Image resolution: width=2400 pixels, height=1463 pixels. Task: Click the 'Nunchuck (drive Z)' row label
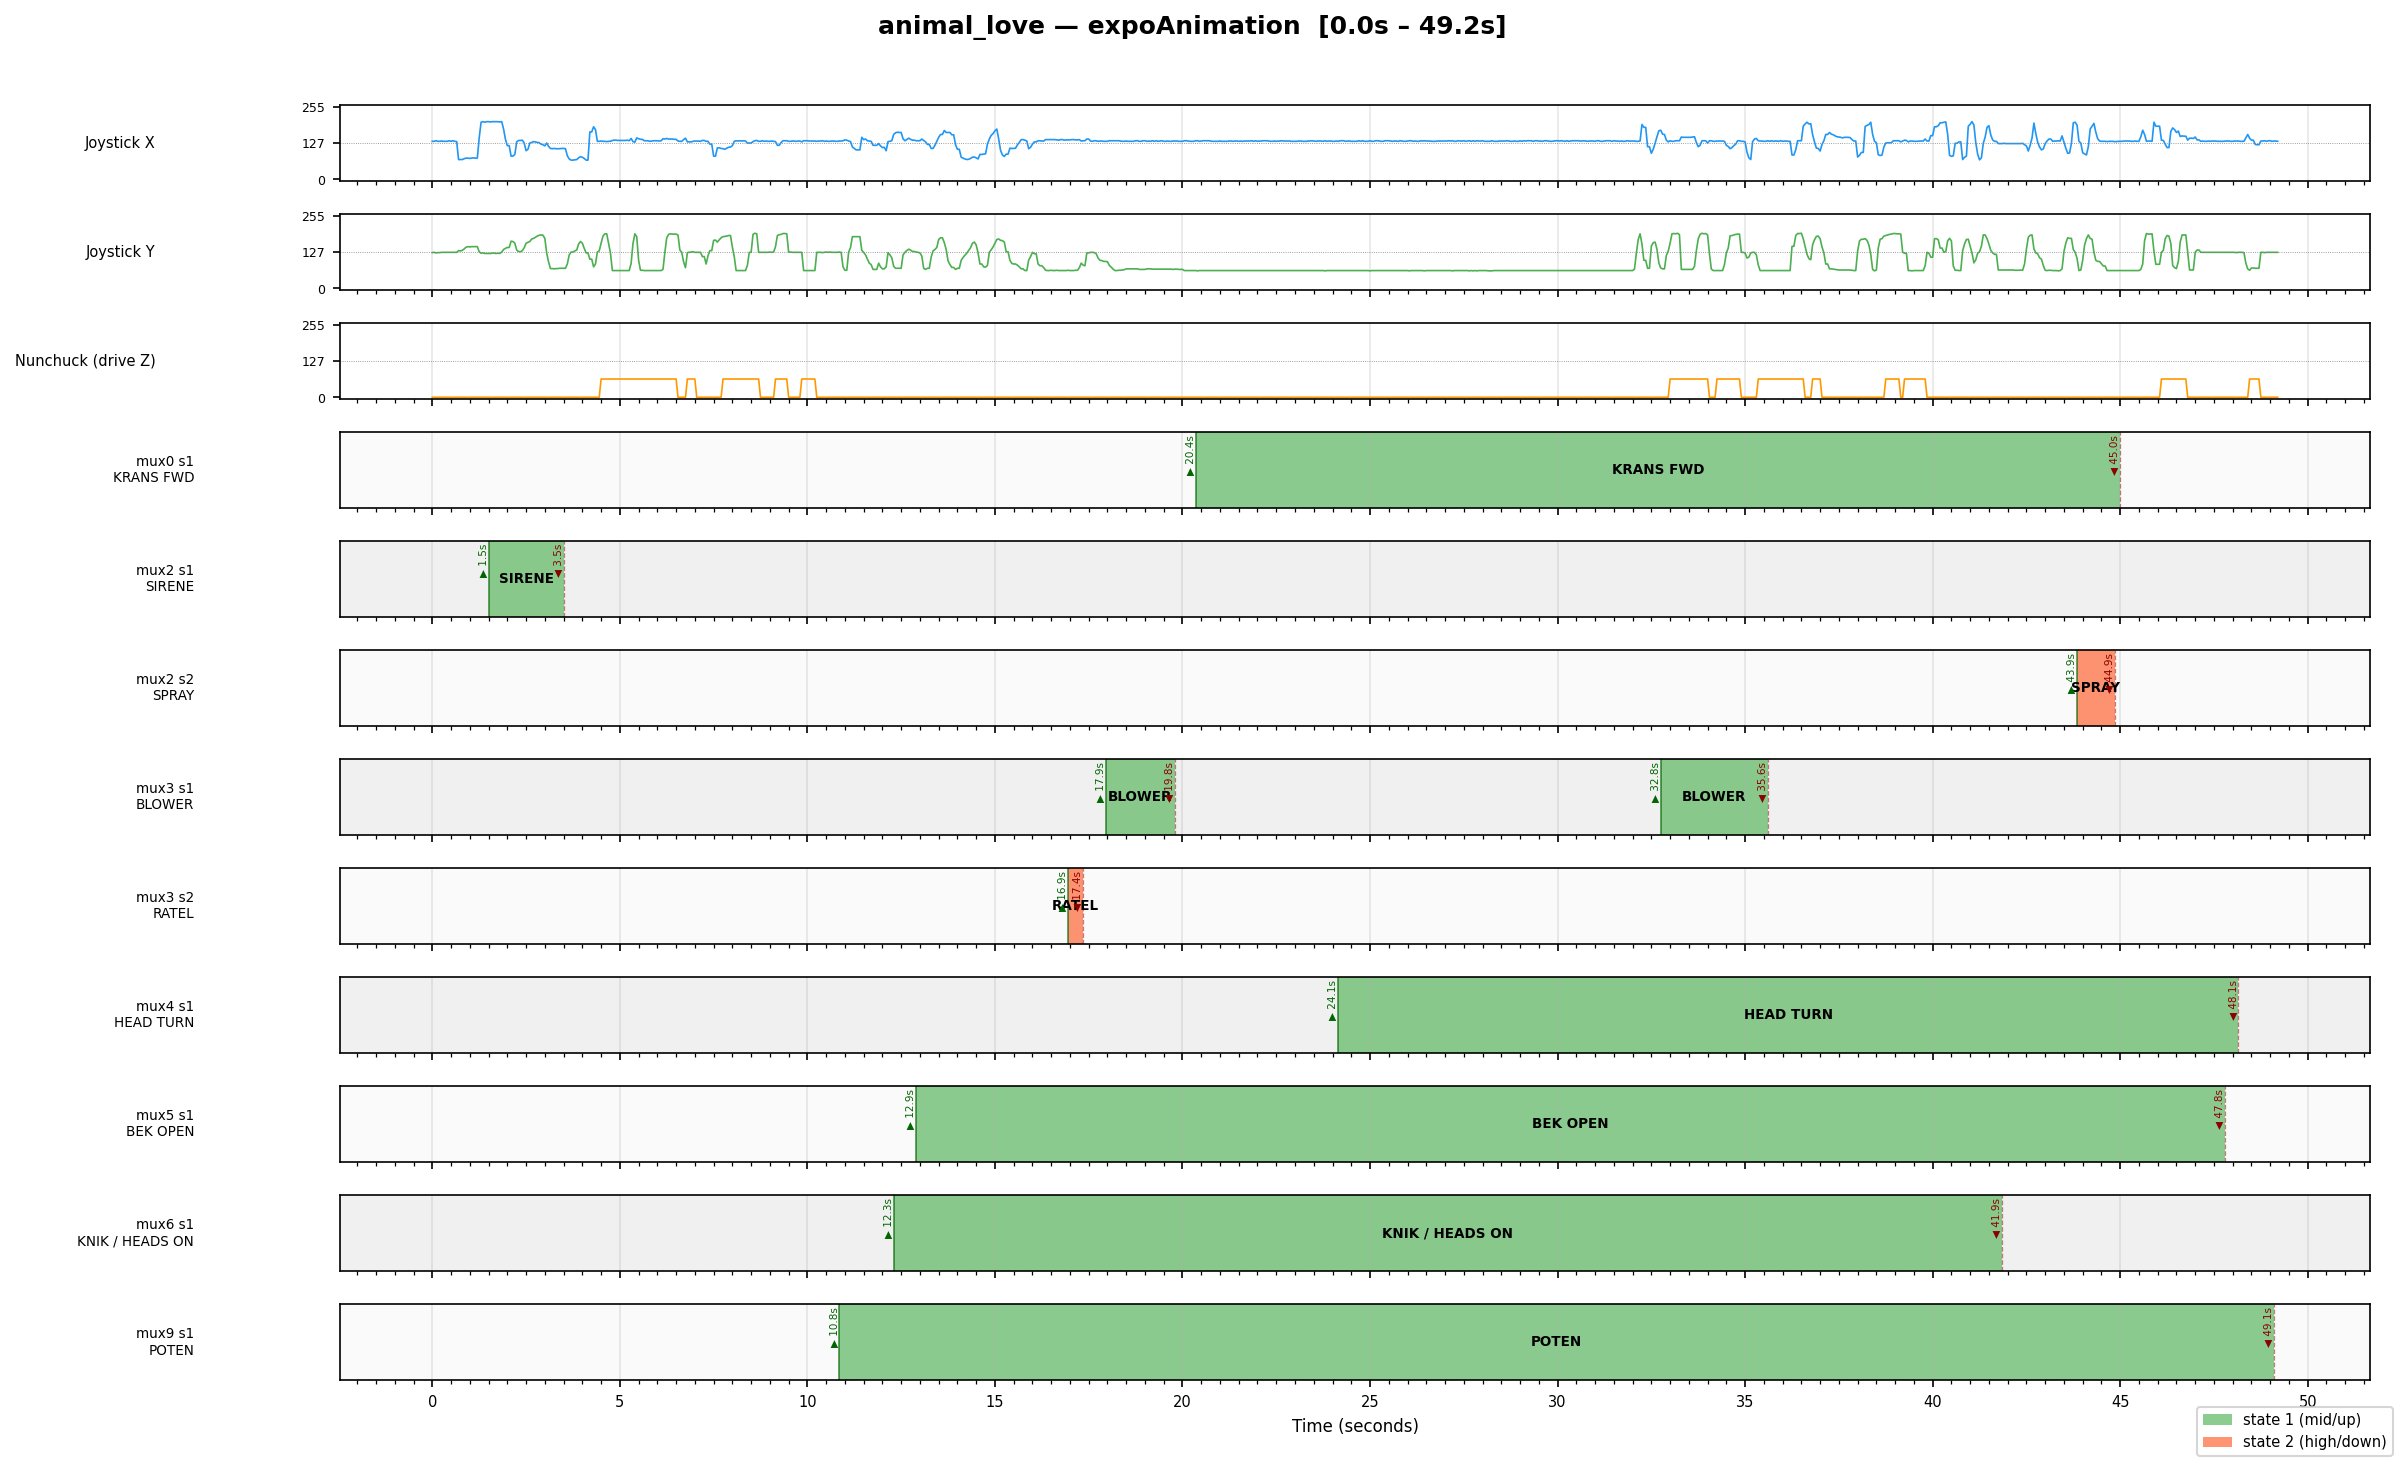click(x=85, y=361)
